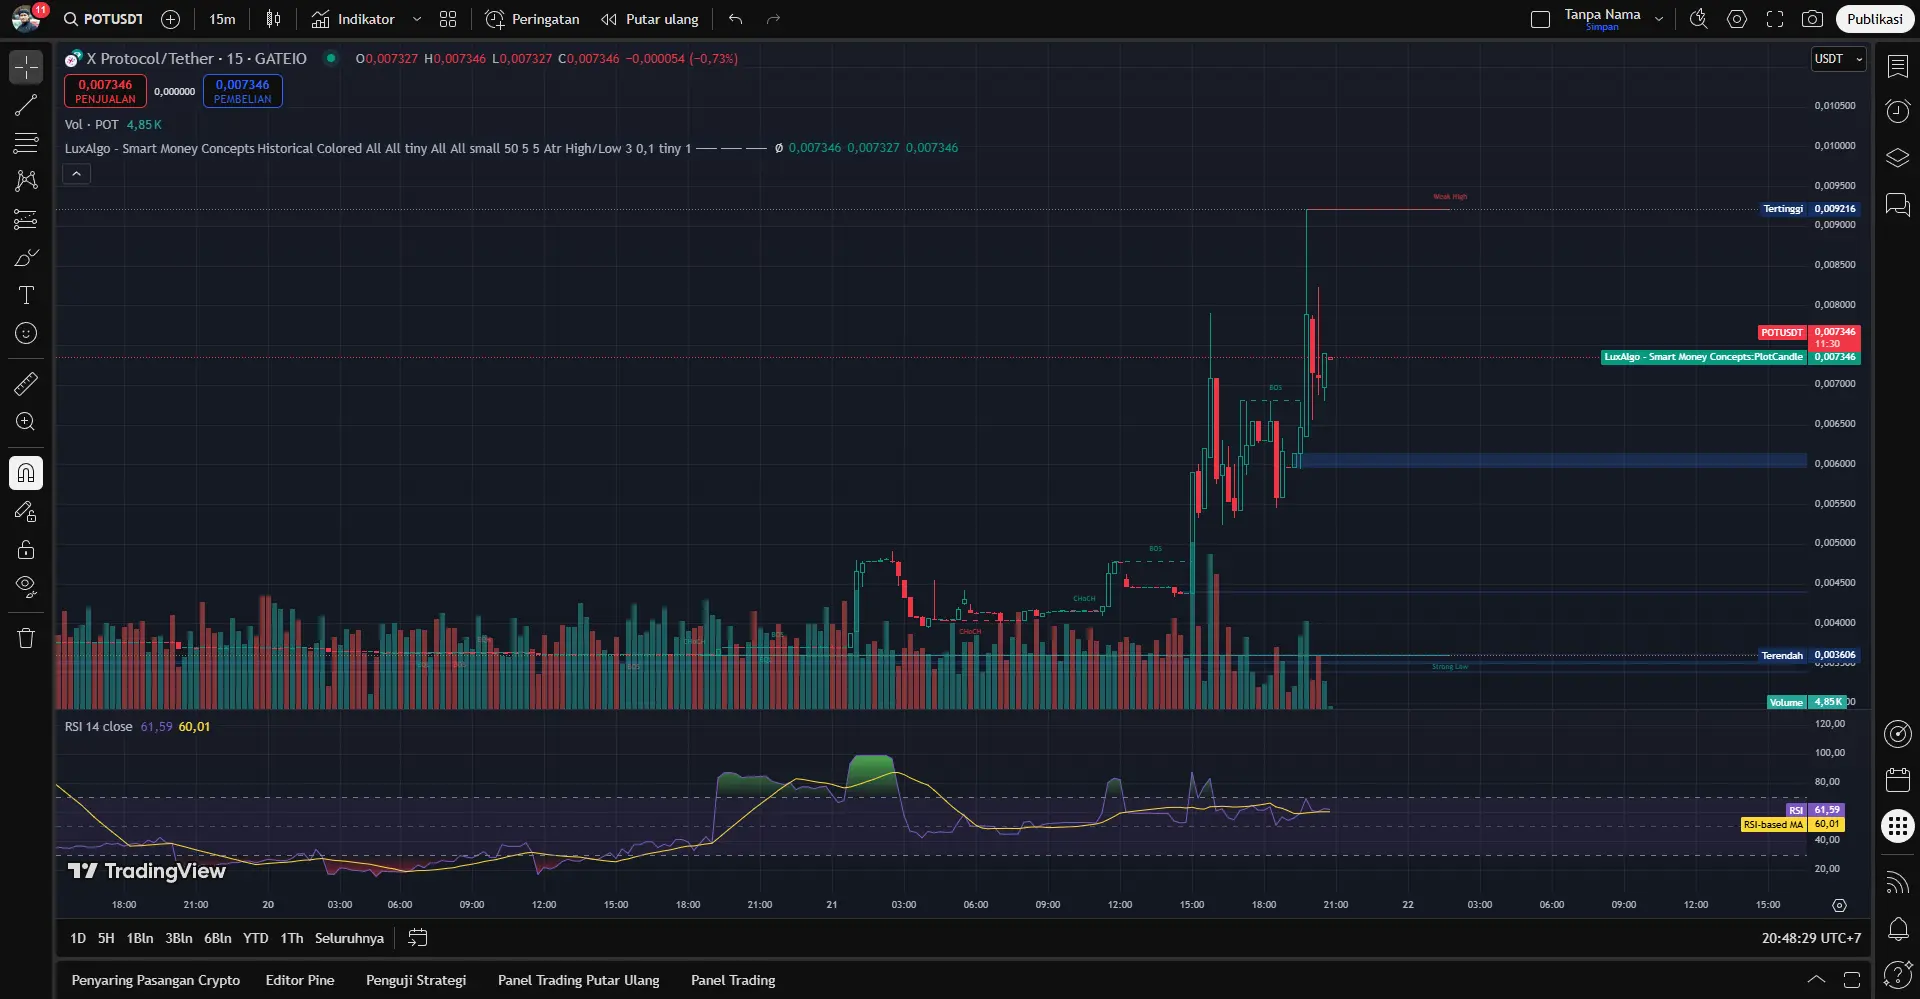Viewport: 1920px width, 999px height.
Task: Toggle lock all drawings
Action: pos(26,549)
